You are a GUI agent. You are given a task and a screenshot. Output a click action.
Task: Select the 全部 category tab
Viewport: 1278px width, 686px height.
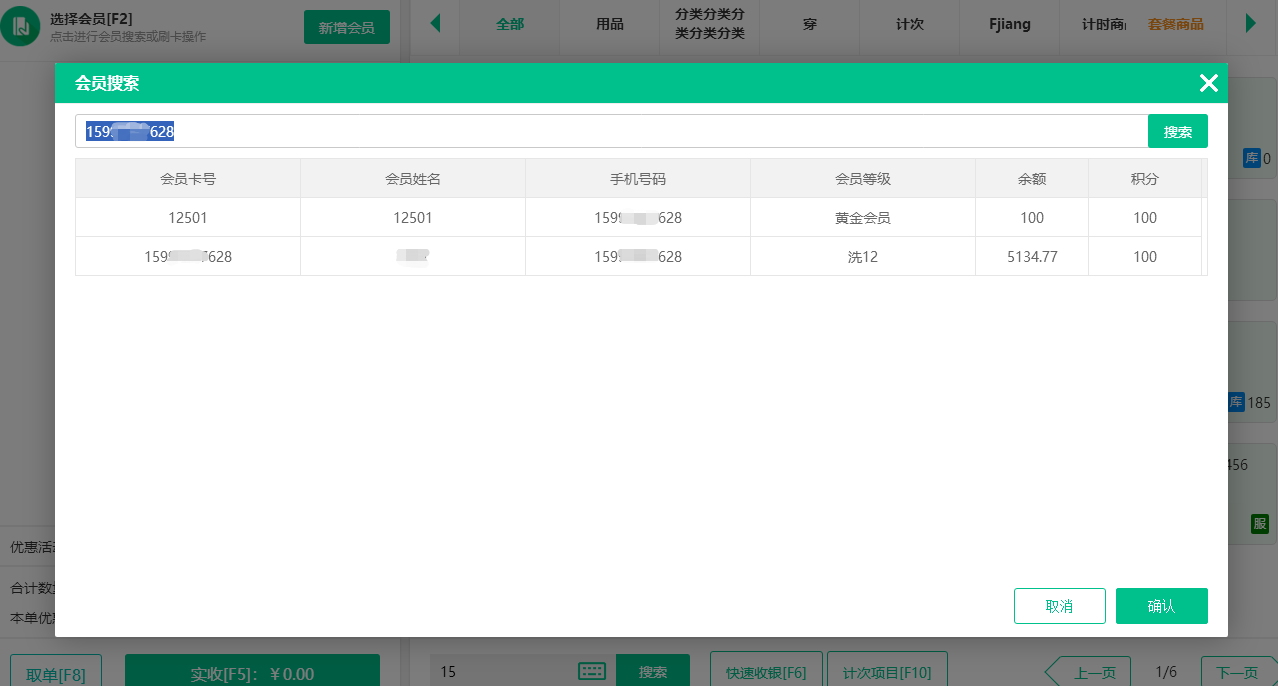pyautogui.click(x=509, y=23)
